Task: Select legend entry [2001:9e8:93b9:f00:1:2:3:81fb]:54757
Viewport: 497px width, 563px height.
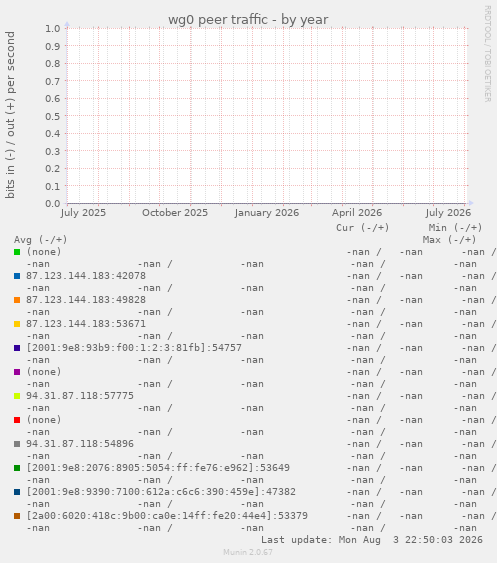Action: (x=134, y=348)
